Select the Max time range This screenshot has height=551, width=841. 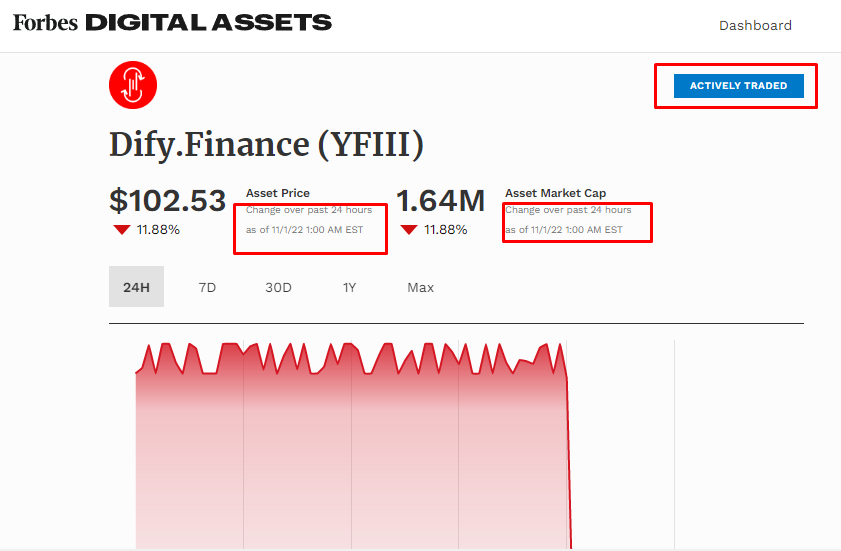420,288
